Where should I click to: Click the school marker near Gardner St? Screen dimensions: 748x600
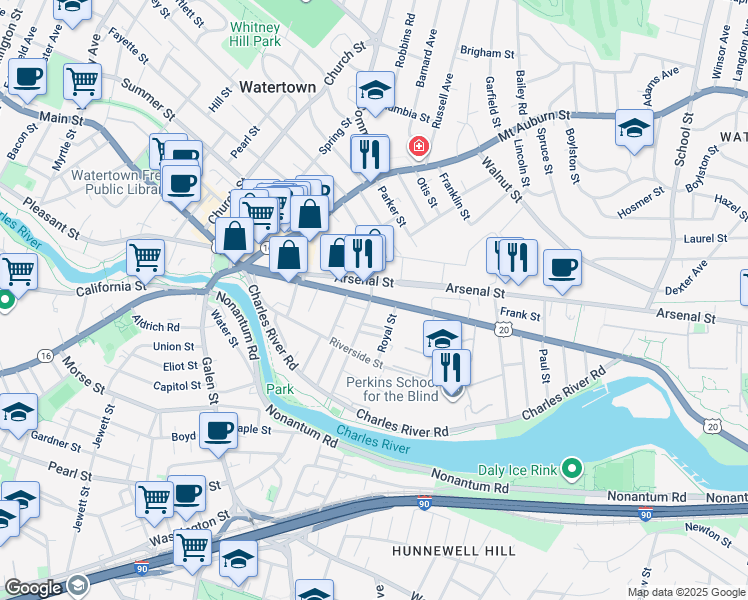pyautogui.click(x=19, y=413)
